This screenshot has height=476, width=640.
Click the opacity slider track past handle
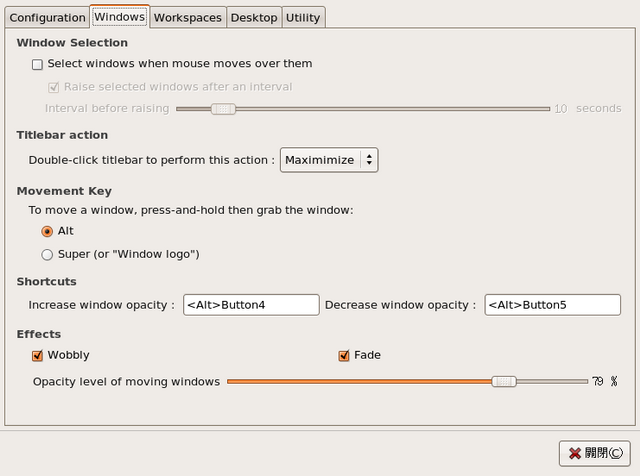click(552, 382)
